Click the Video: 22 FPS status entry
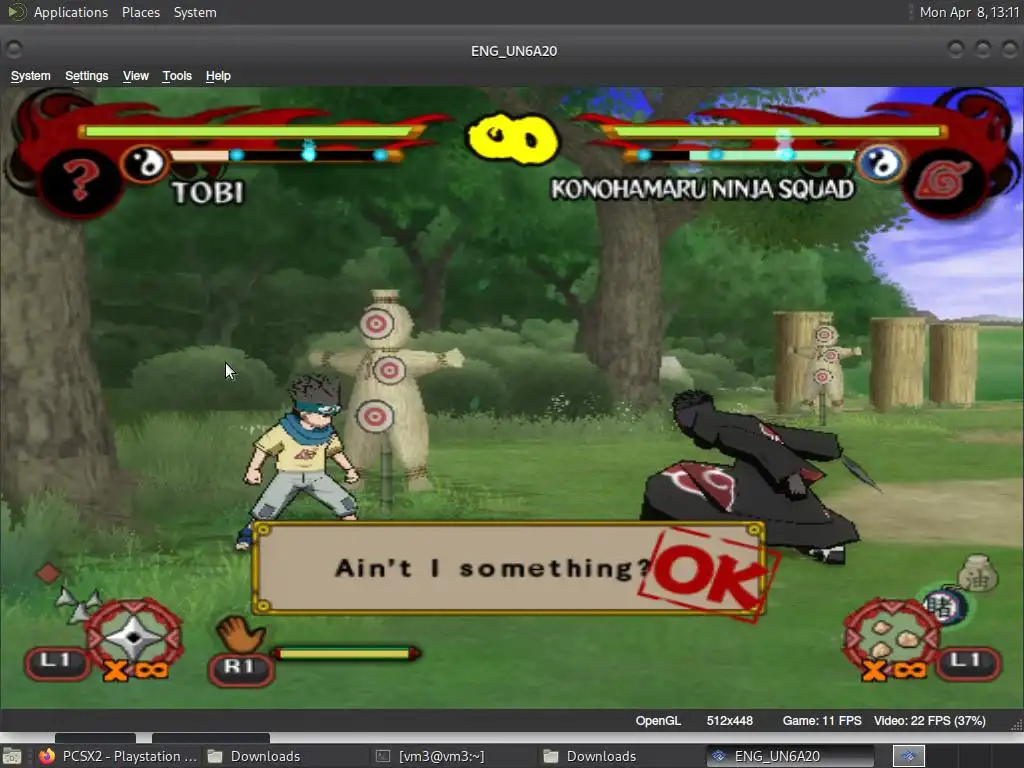The width and height of the screenshot is (1024, 768). pos(929,720)
